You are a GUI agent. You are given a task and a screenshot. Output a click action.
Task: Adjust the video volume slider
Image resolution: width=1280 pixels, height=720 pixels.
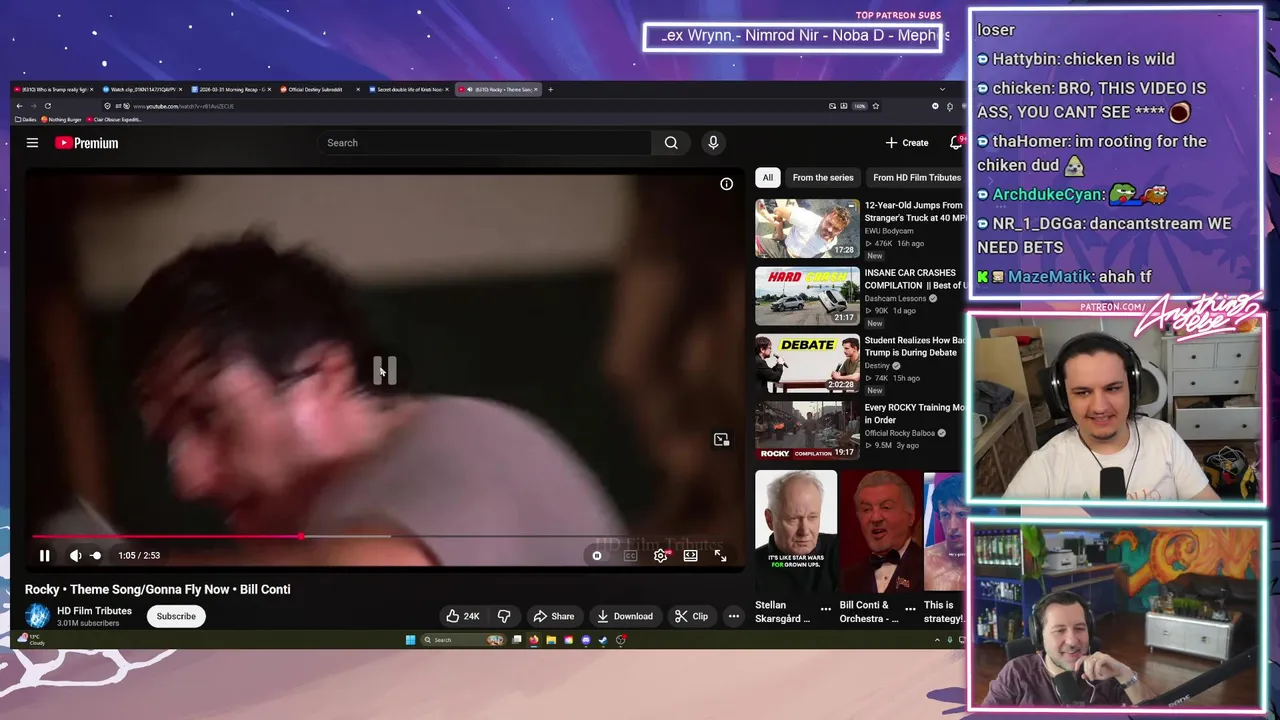click(96, 556)
